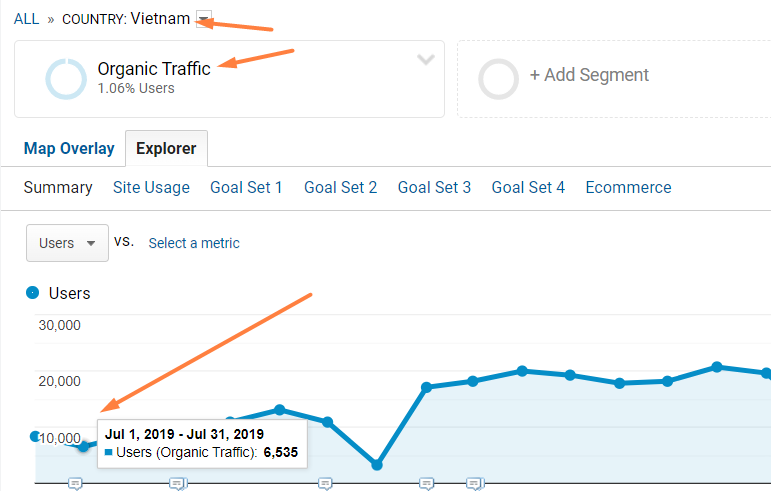Screen dimensions: 771x491
Task: Open the Goal Set 1 view
Action: [x=246, y=187]
